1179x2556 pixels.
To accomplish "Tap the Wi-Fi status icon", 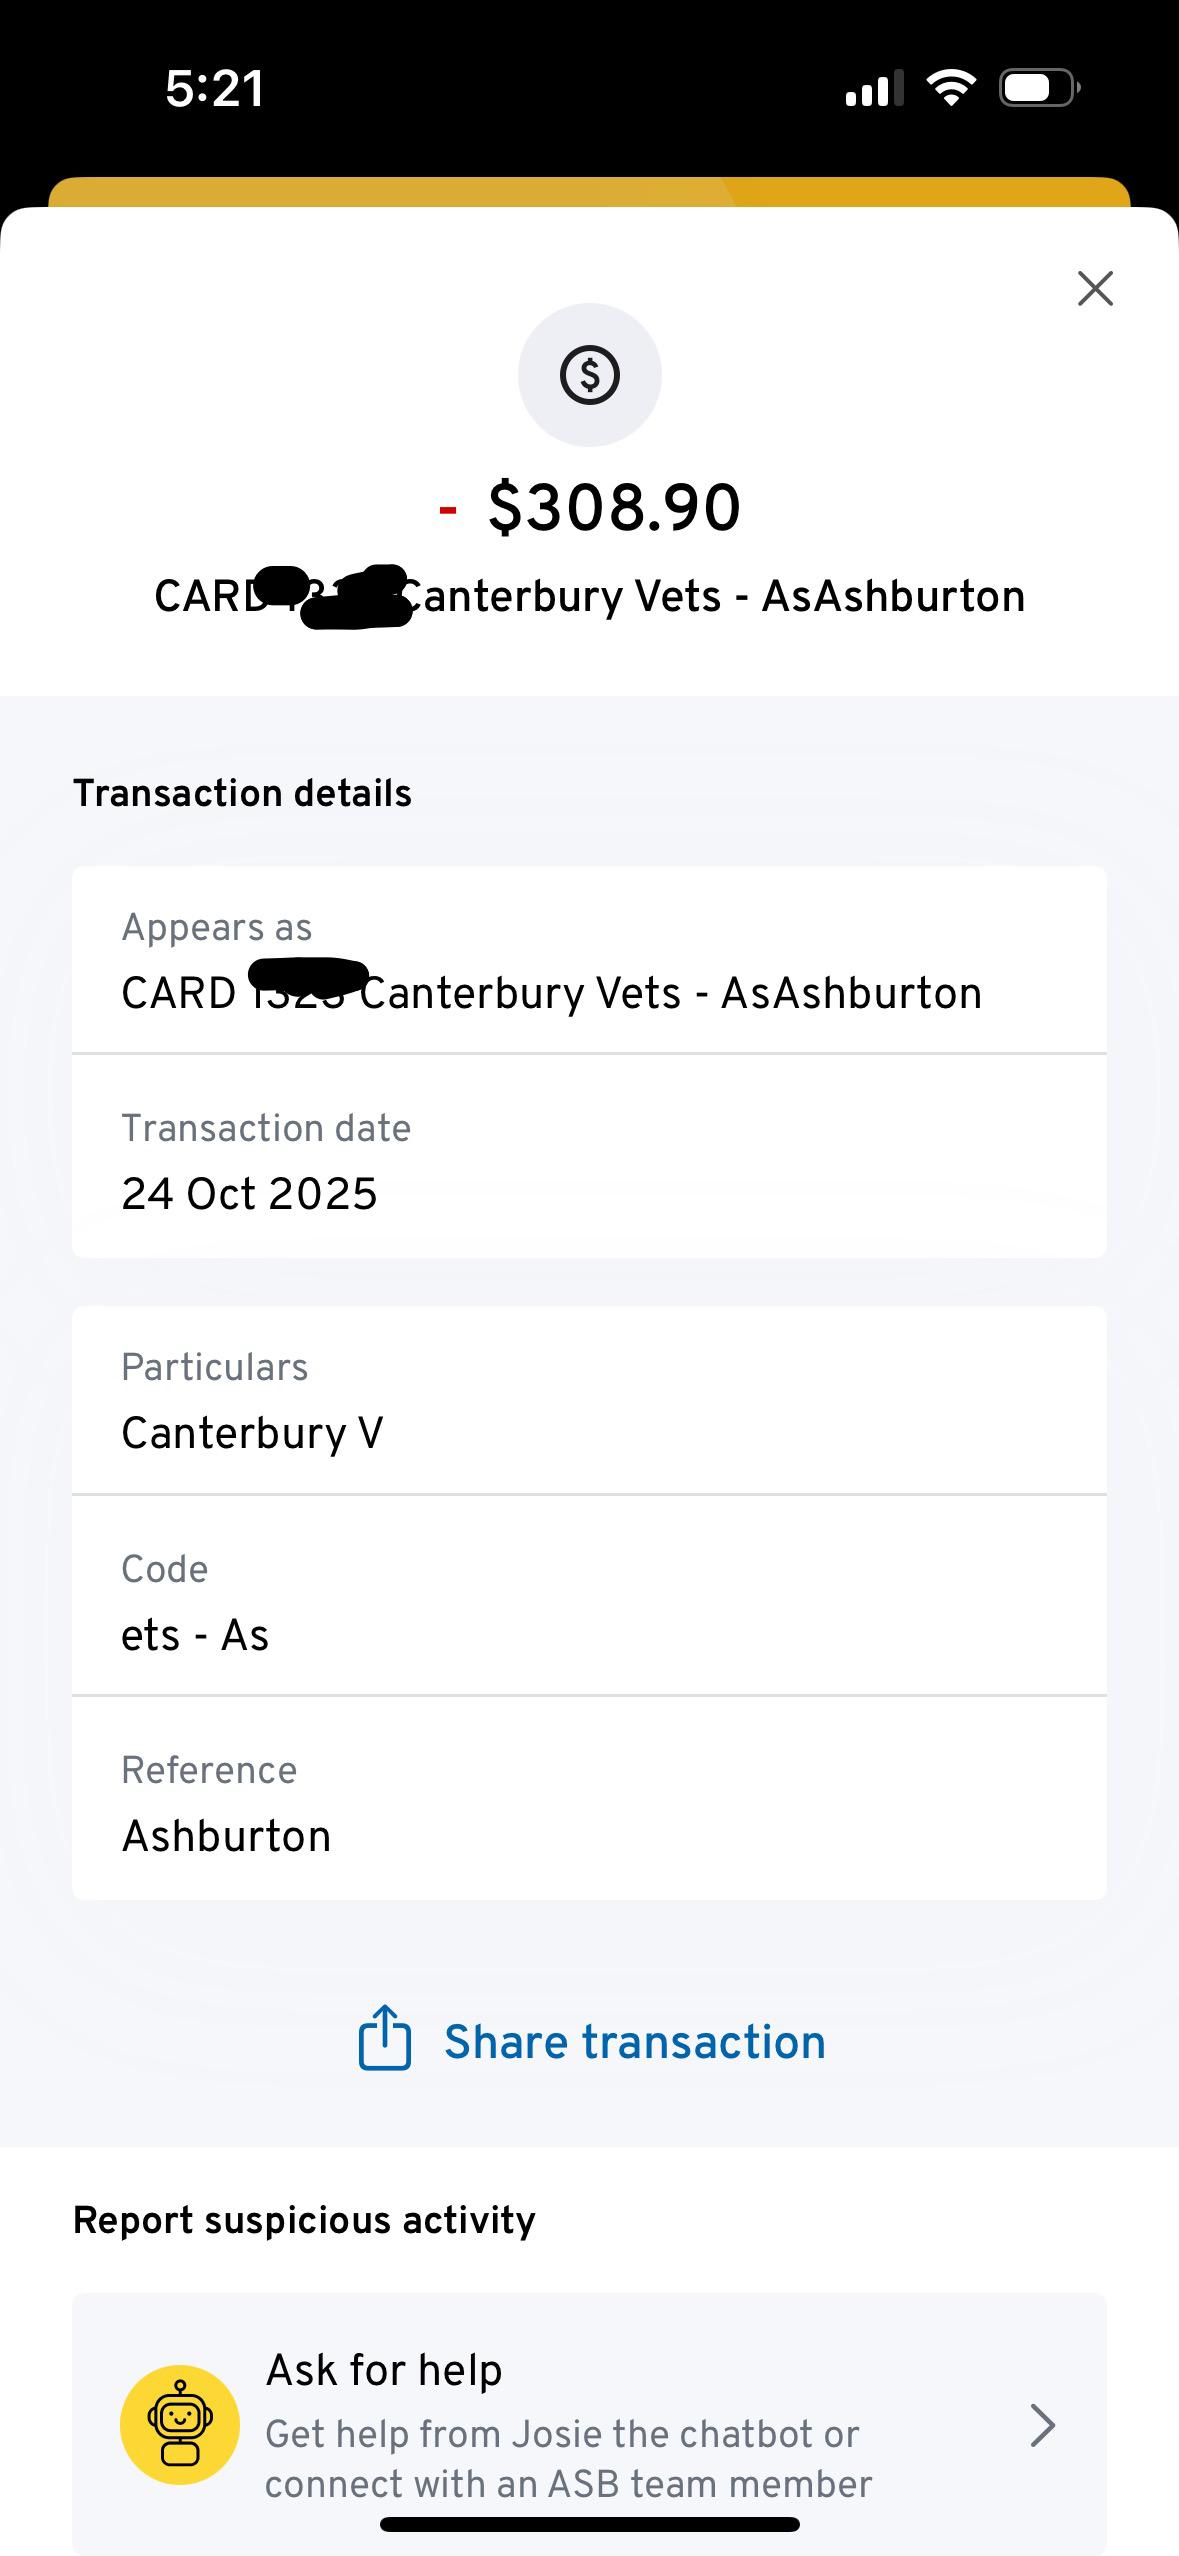I will click(951, 88).
